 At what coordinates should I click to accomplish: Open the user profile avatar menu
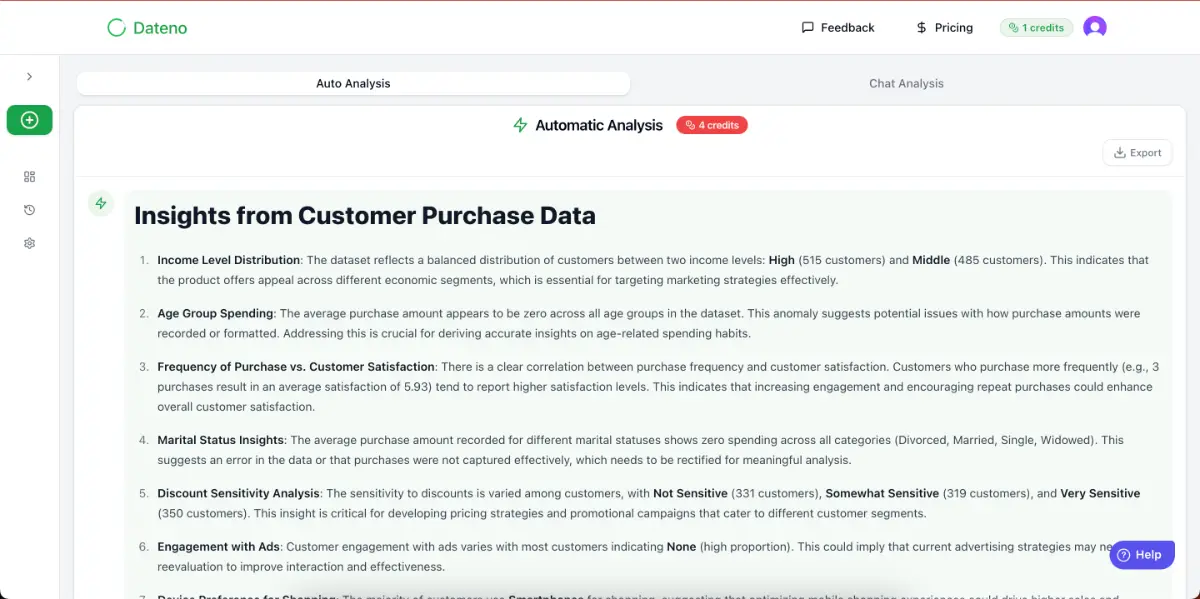point(1095,28)
